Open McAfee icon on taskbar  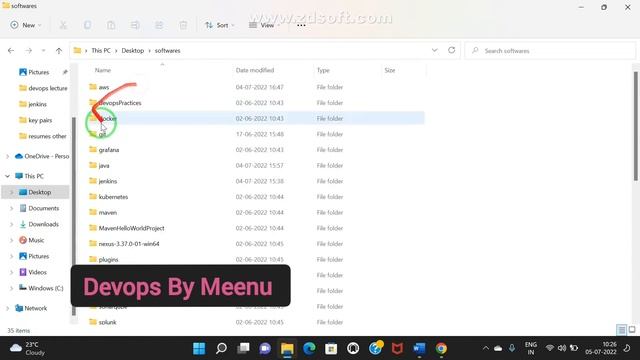click(397, 348)
